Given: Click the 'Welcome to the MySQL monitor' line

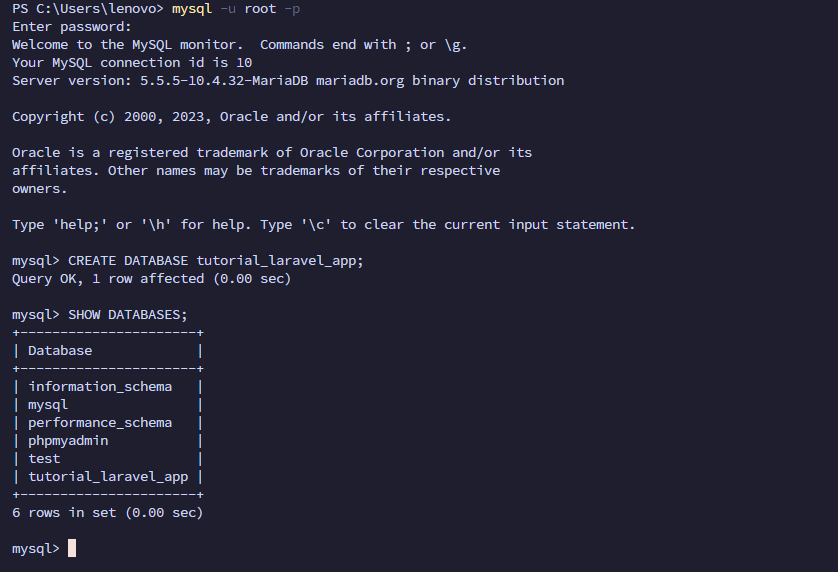Looking at the screenshot, I should [x=239, y=45].
